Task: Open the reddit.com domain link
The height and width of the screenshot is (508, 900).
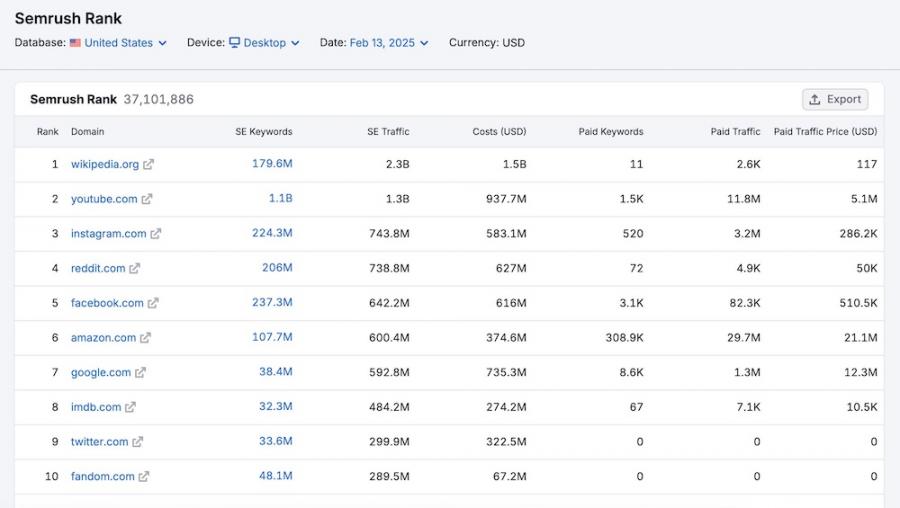Action: (x=98, y=268)
